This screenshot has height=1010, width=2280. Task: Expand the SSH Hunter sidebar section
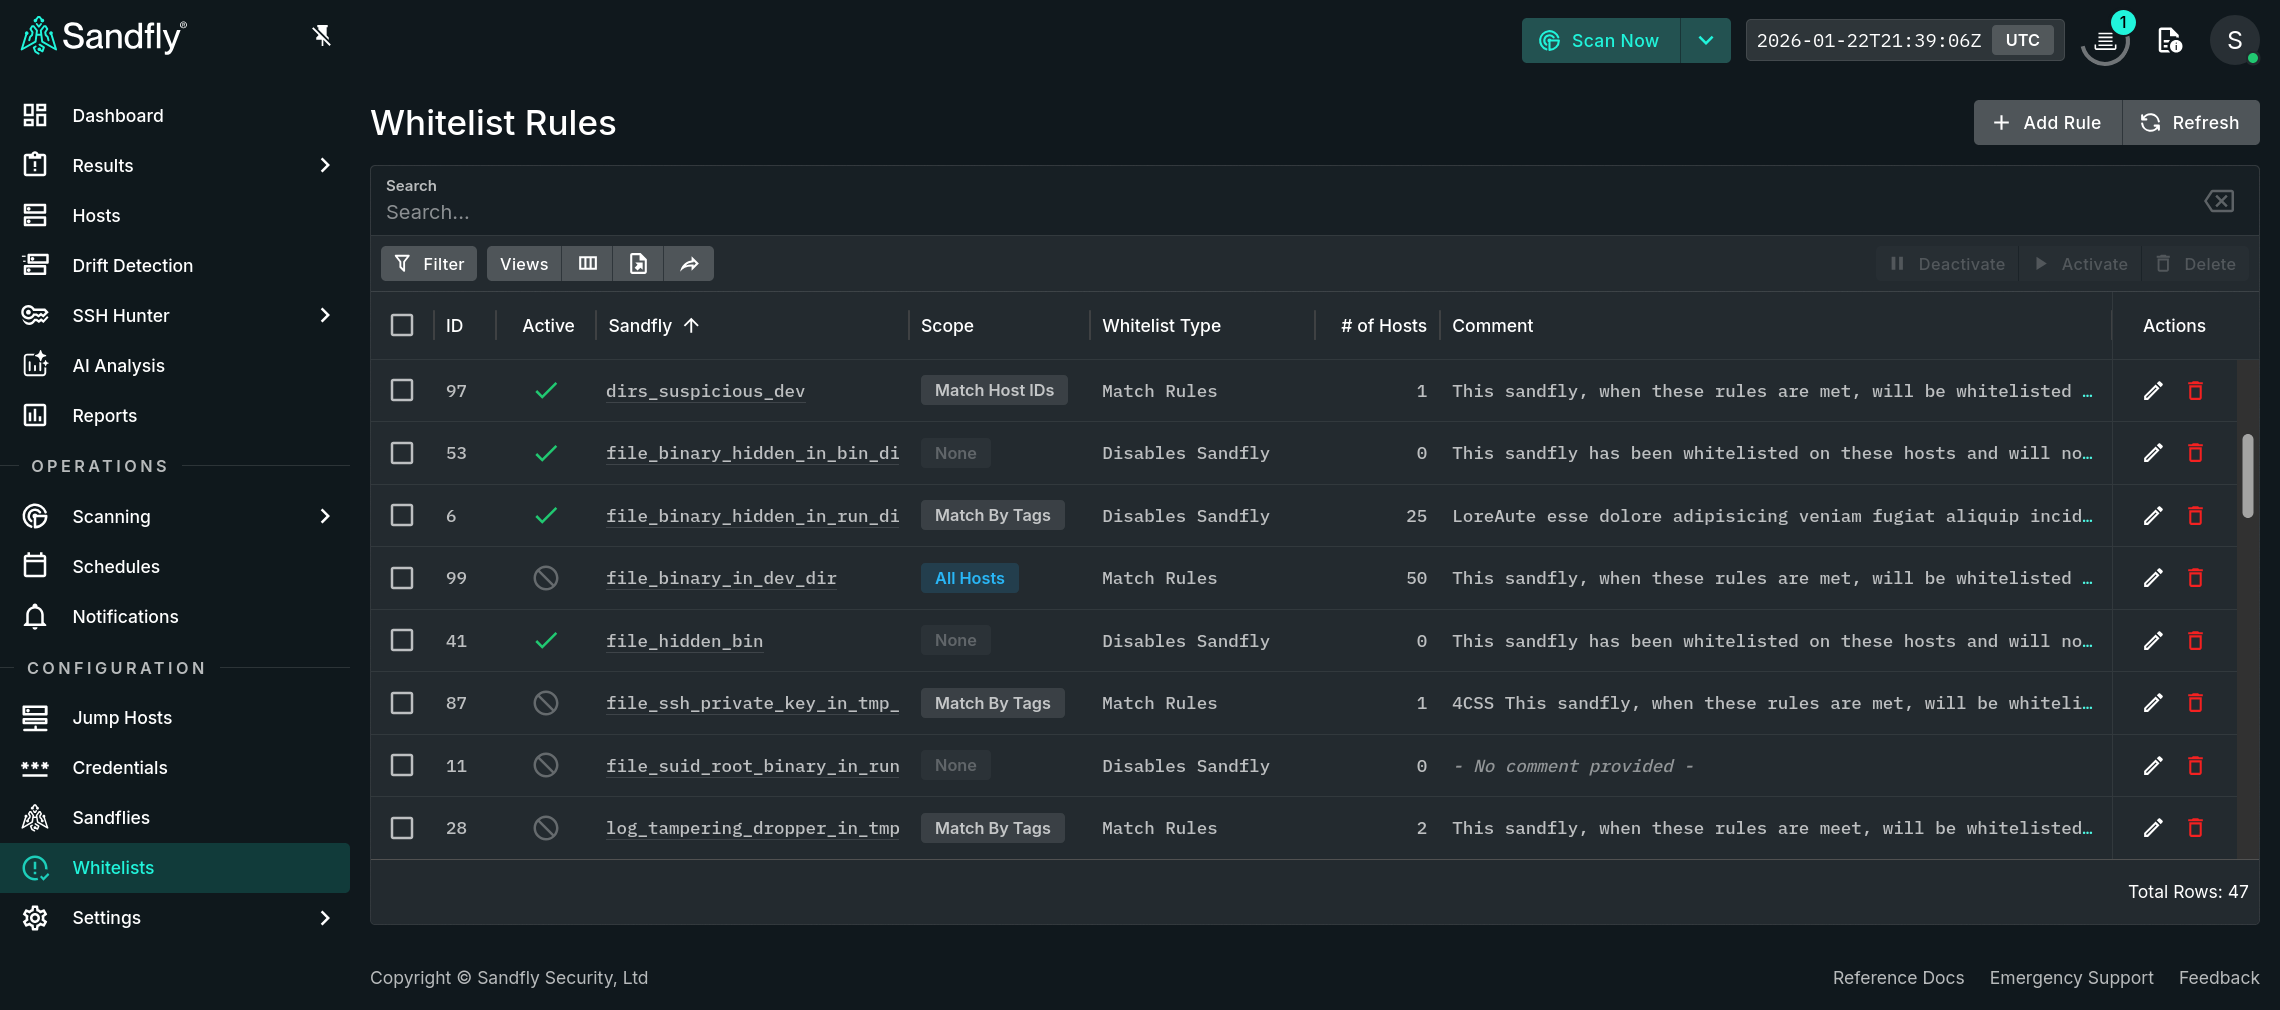pyautogui.click(x=324, y=315)
